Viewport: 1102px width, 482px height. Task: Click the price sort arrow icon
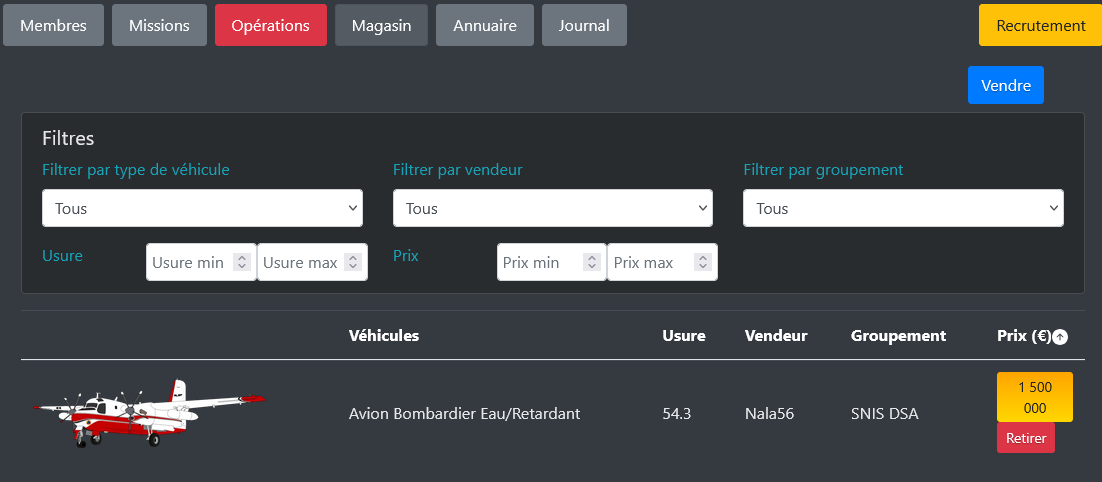coord(1060,337)
